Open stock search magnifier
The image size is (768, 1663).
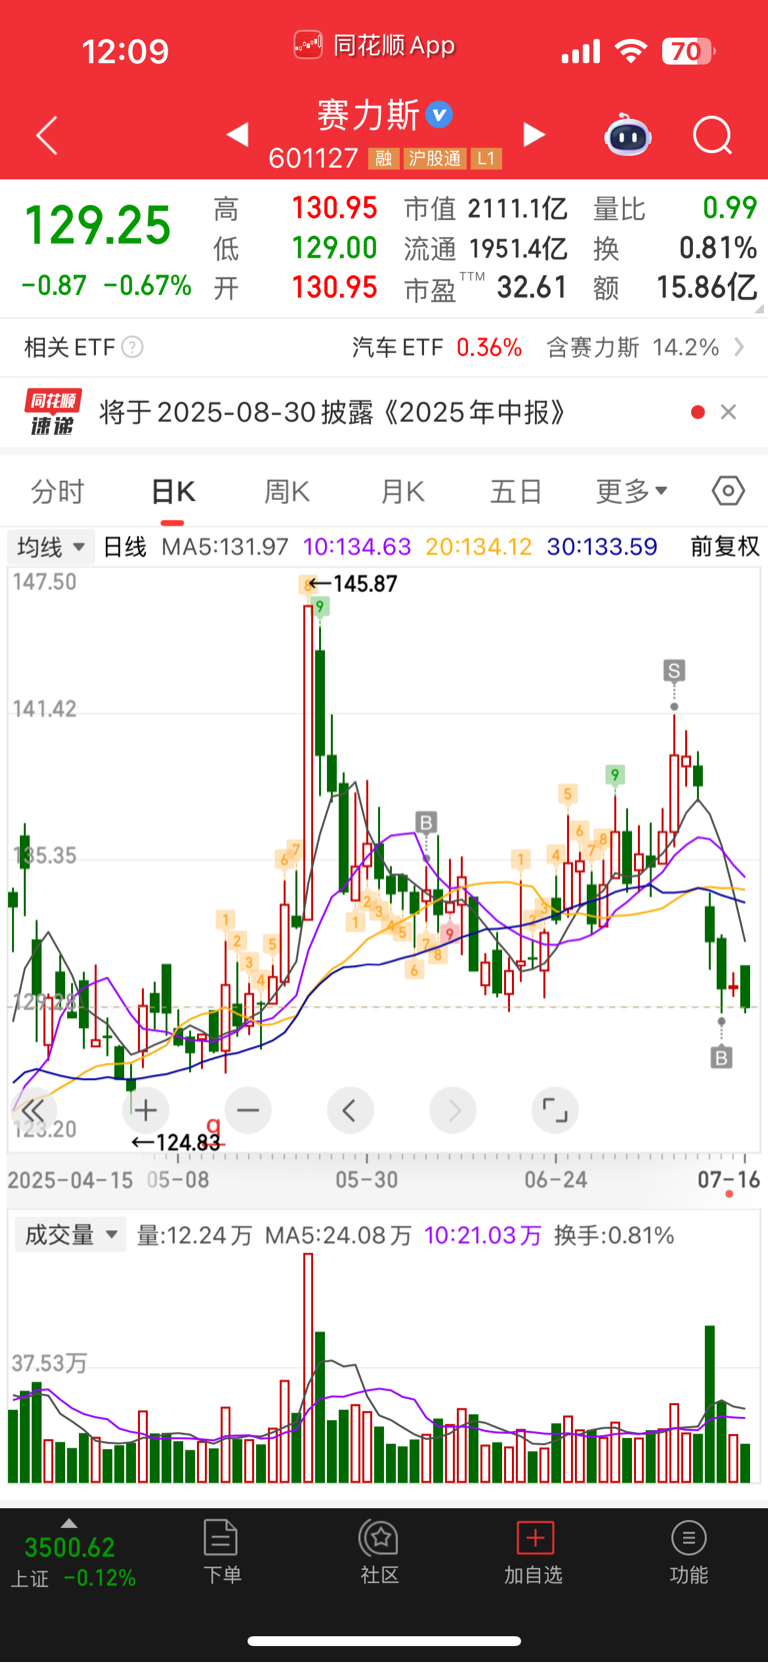(713, 135)
